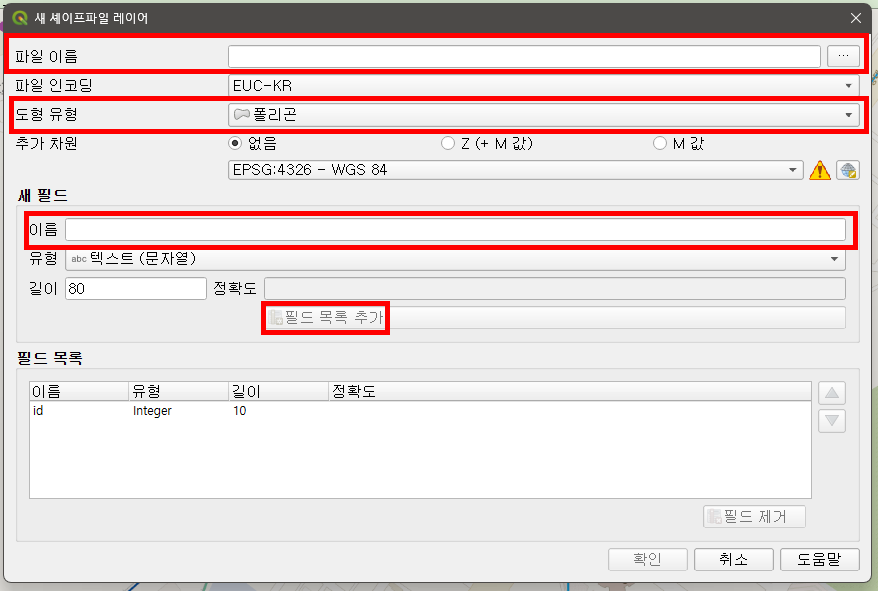Click the 확인 button
Image resolution: width=878 pixels, height=591 pixels.
click(x=647, y=559)
